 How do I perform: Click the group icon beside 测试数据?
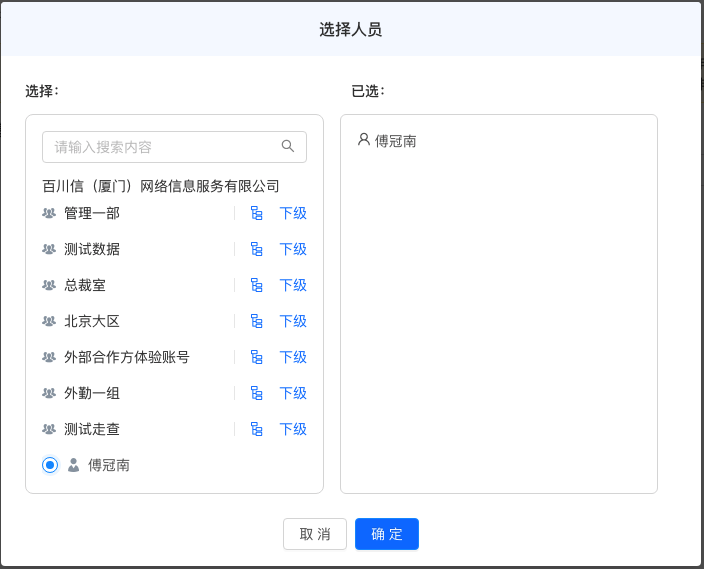point(49,249)
